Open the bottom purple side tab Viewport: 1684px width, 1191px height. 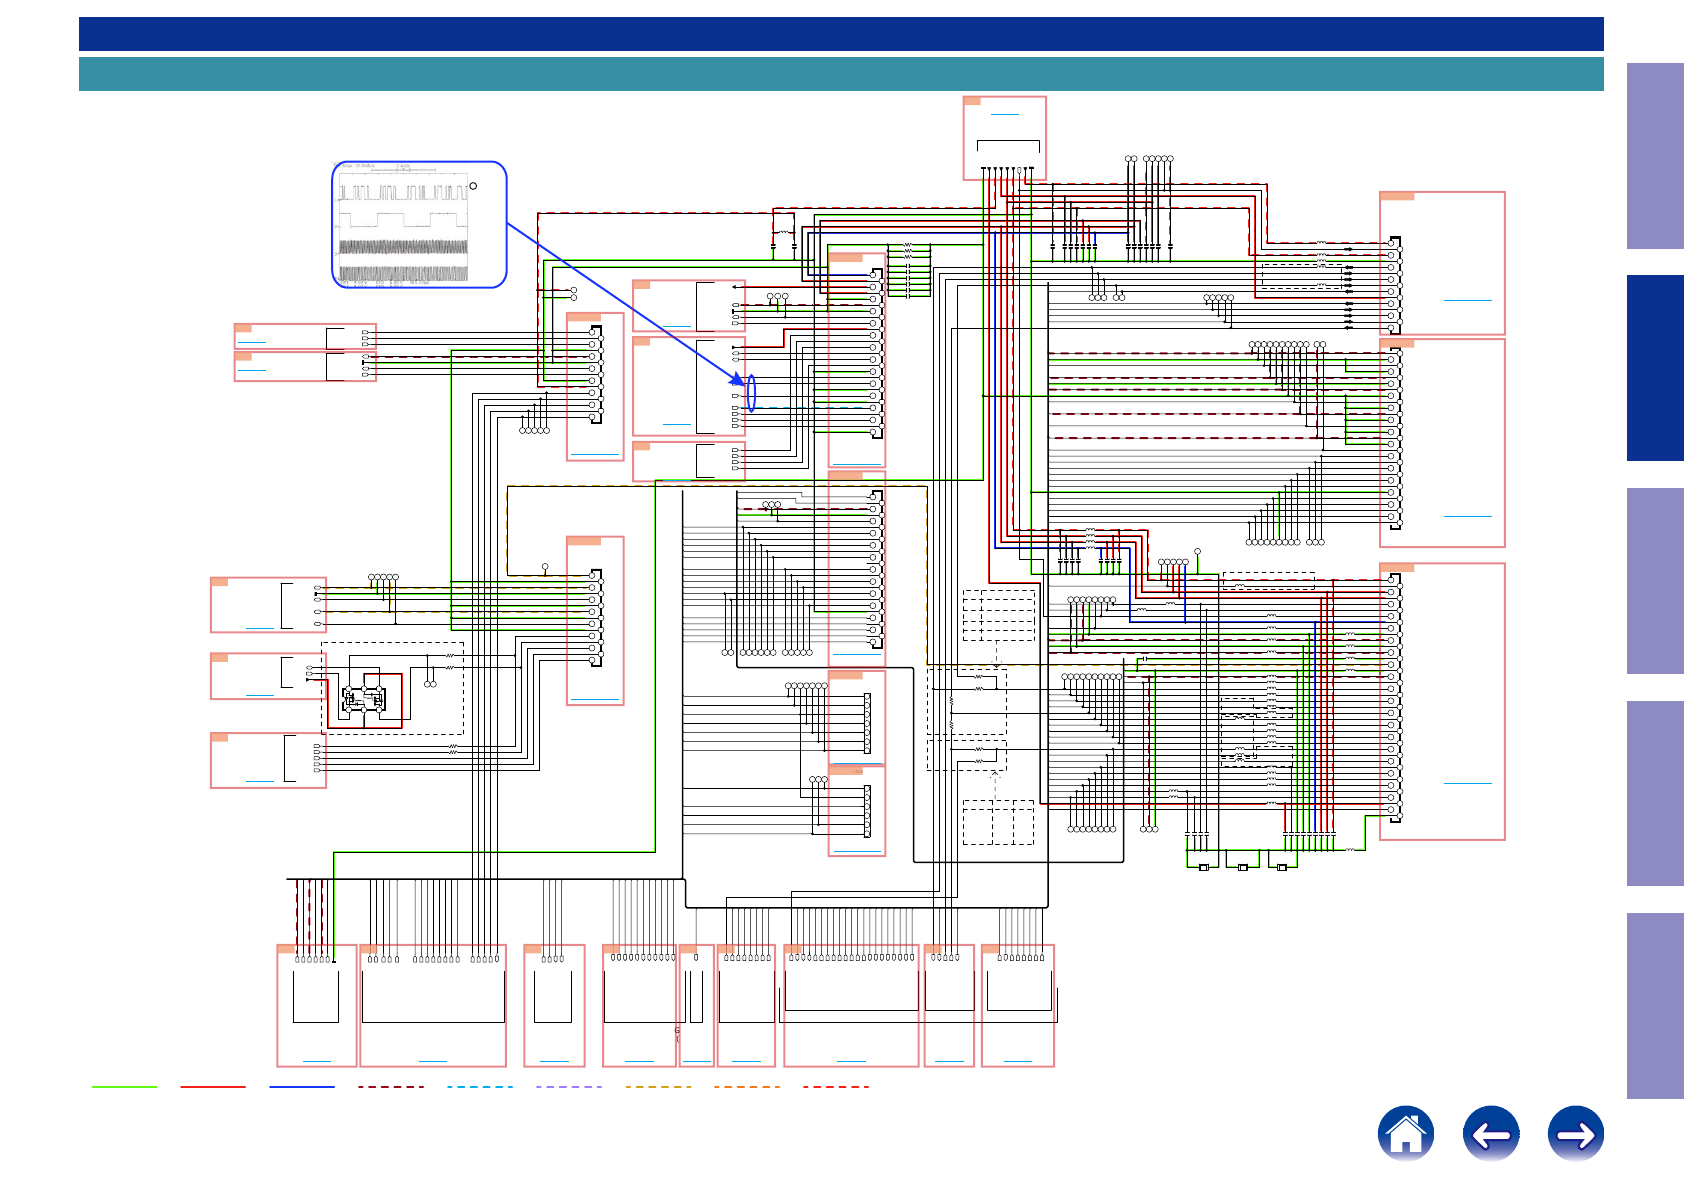tap(1655, 1006)
